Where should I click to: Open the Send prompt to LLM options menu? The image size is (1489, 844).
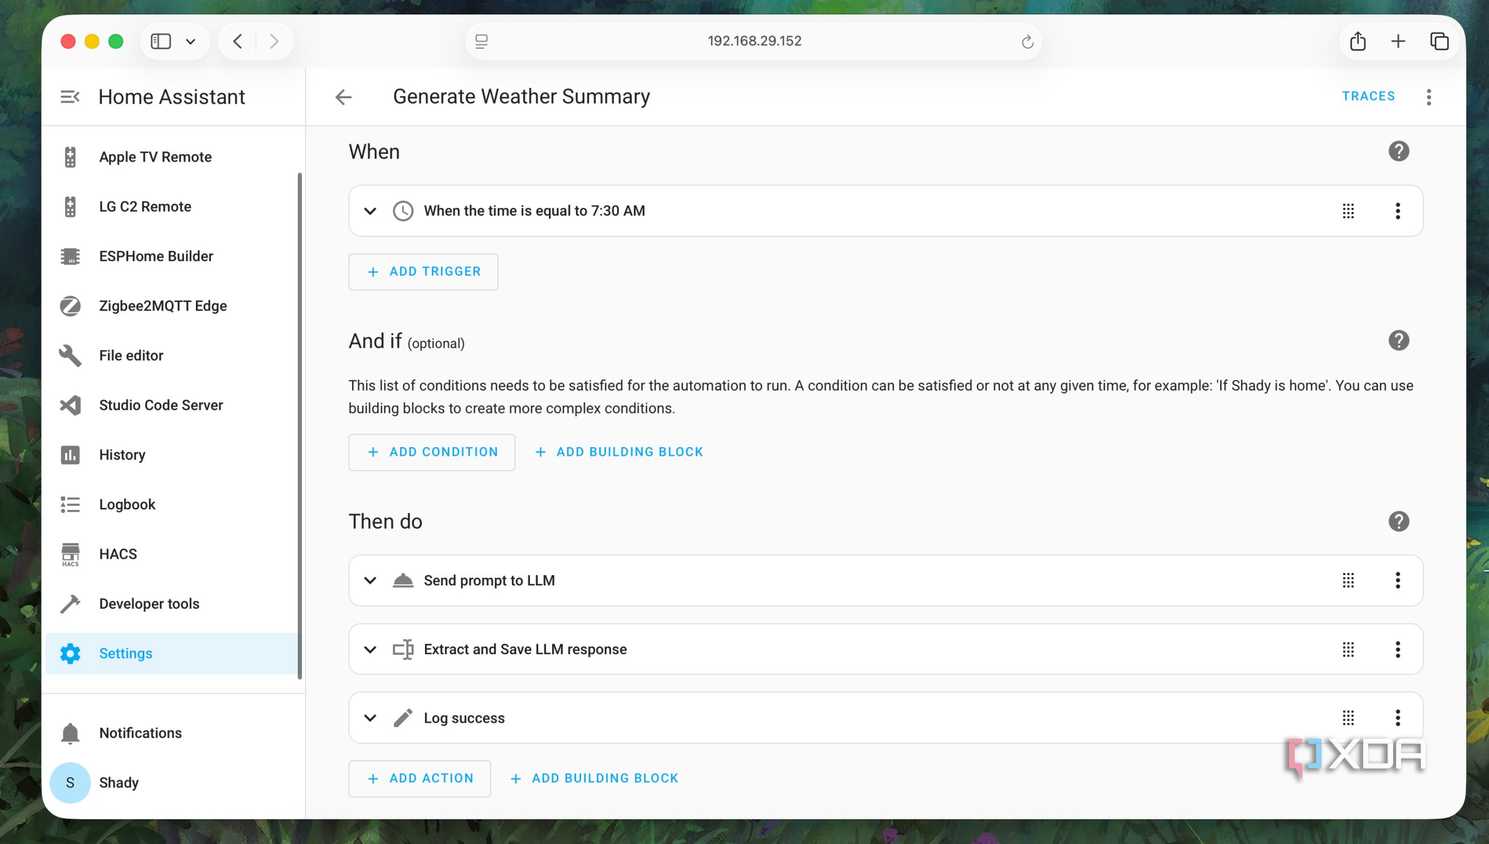point(1398,580)
